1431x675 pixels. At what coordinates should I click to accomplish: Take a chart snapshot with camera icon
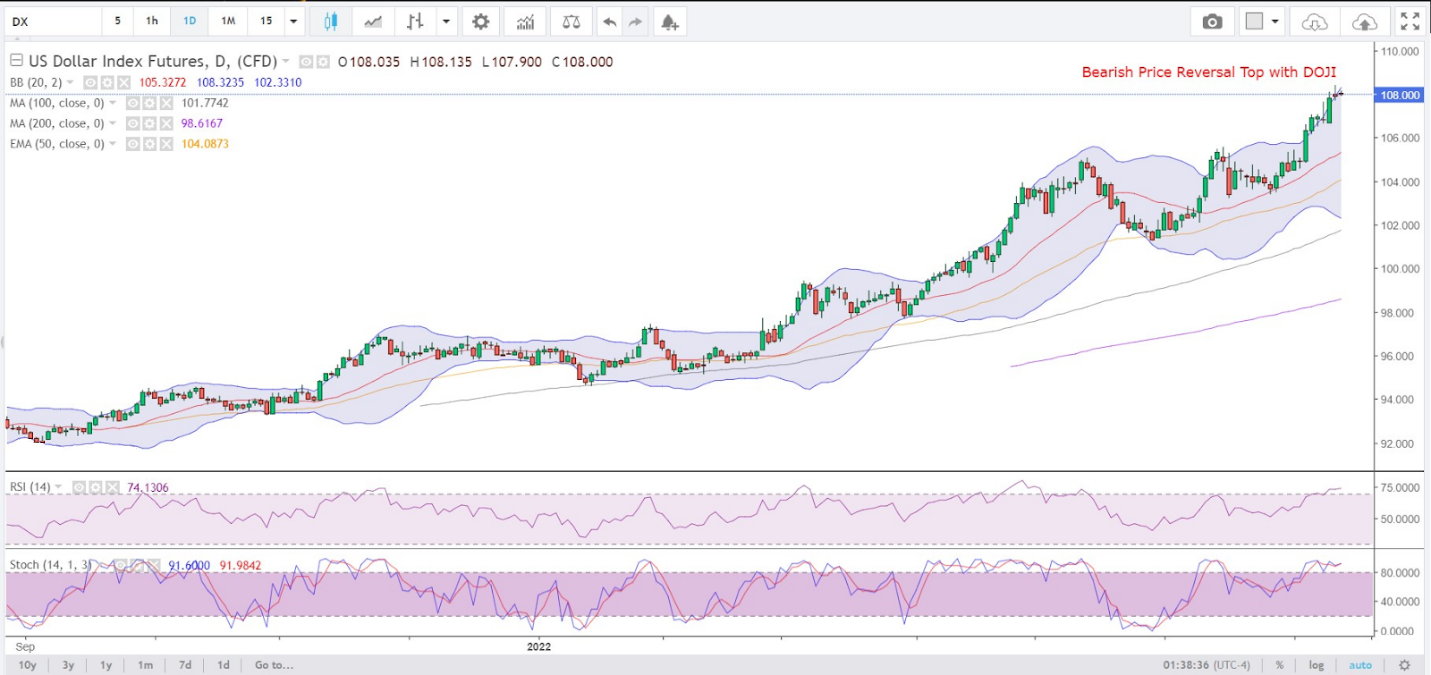[1213, 21]
